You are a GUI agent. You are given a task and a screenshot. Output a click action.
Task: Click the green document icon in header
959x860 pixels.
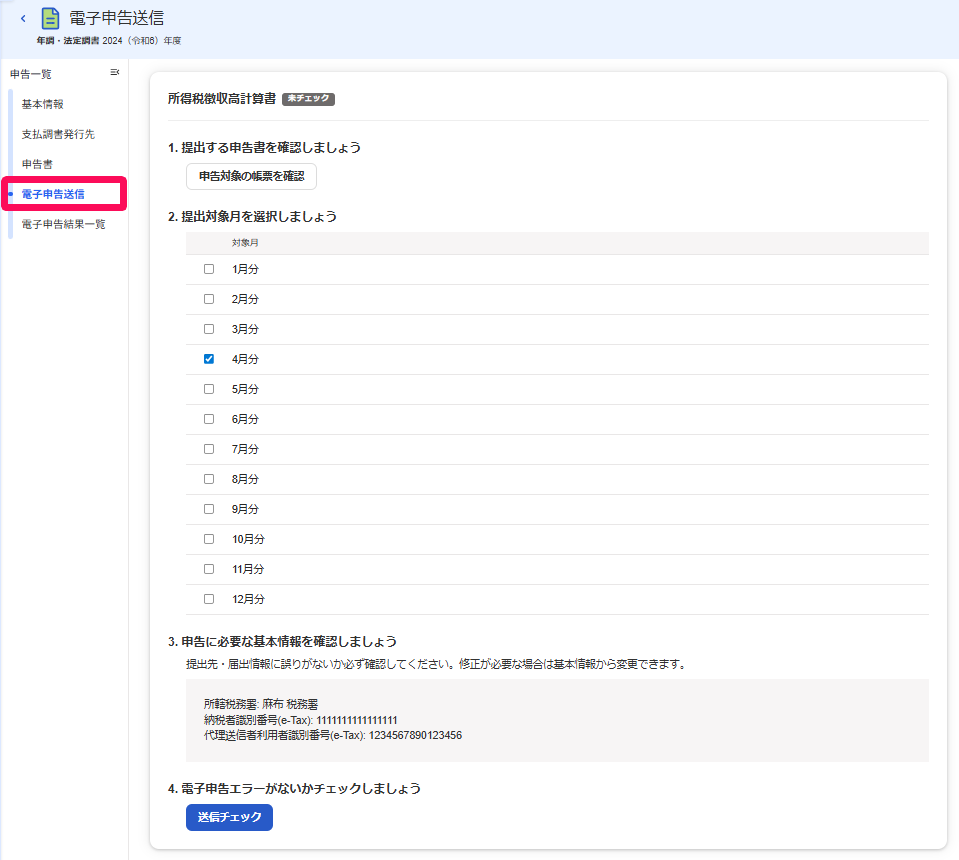pos(50,18)
